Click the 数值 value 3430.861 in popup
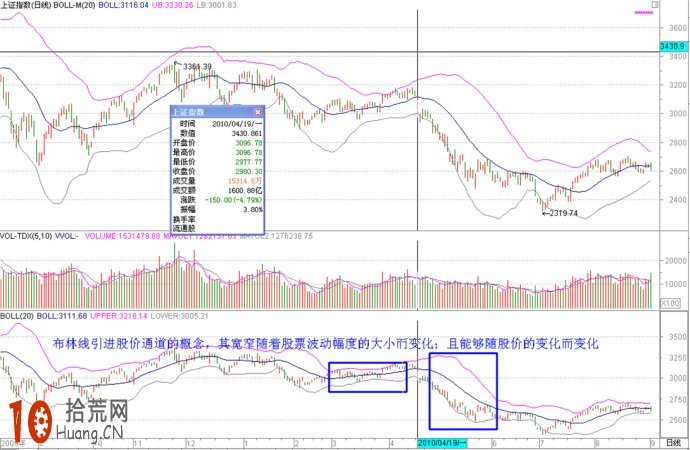Image resolution: width=690 pixels, height=450 pixels. point(246,133)
